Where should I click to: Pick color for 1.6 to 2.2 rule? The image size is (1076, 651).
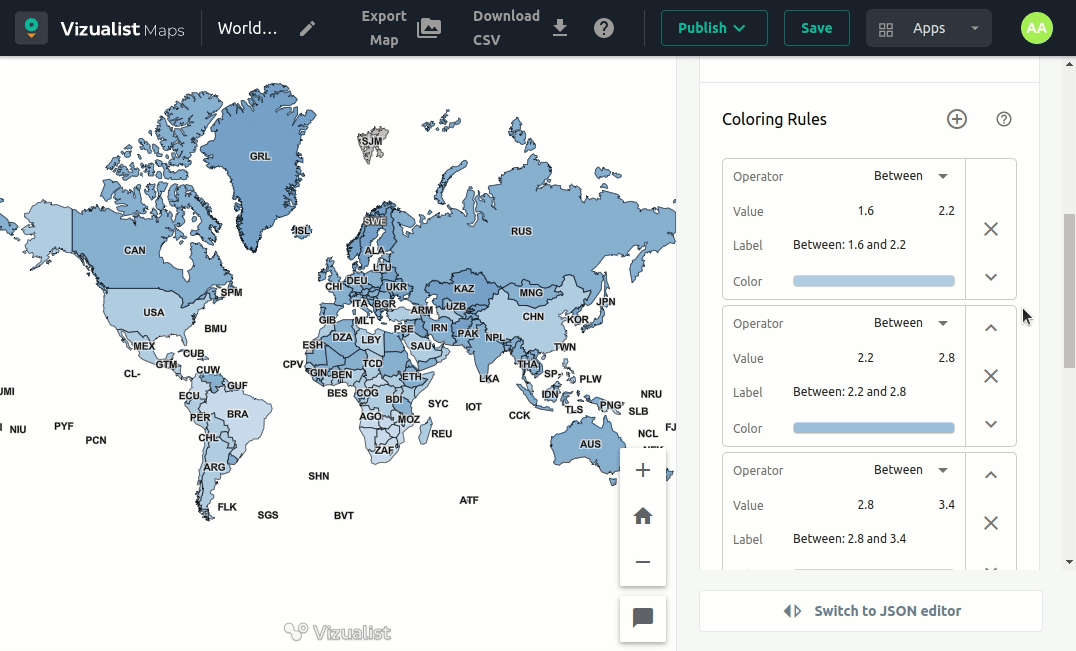pyautogui.click(x=873, y=281)
